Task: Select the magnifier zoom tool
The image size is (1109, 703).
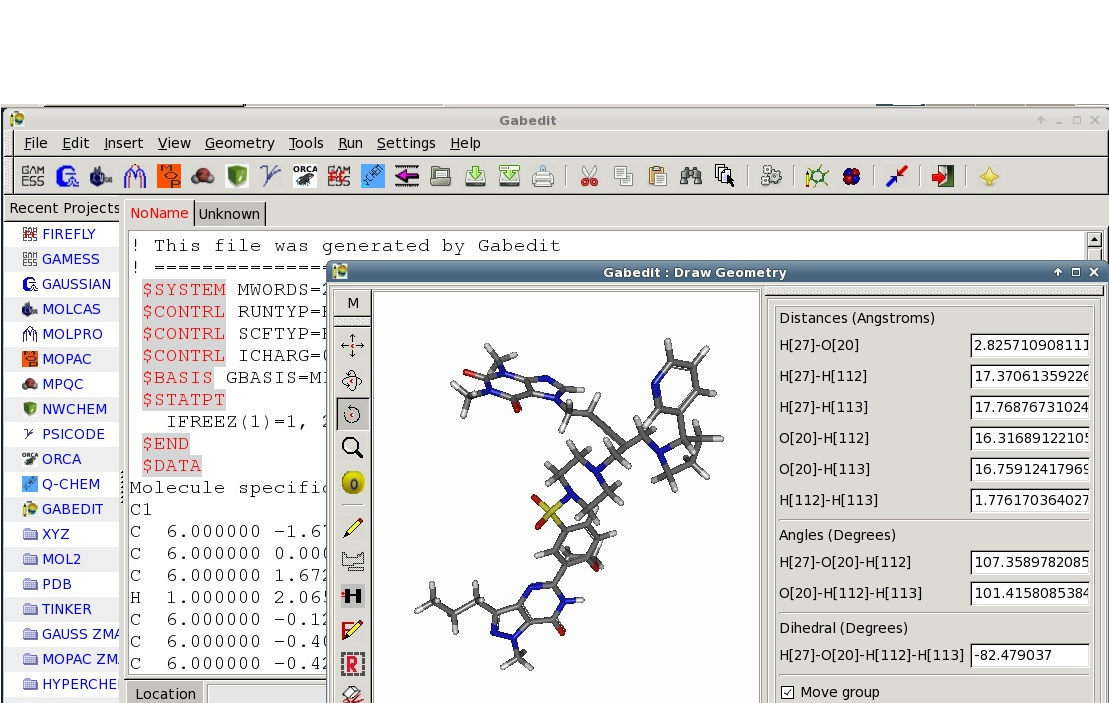Action: pos(352,448)
